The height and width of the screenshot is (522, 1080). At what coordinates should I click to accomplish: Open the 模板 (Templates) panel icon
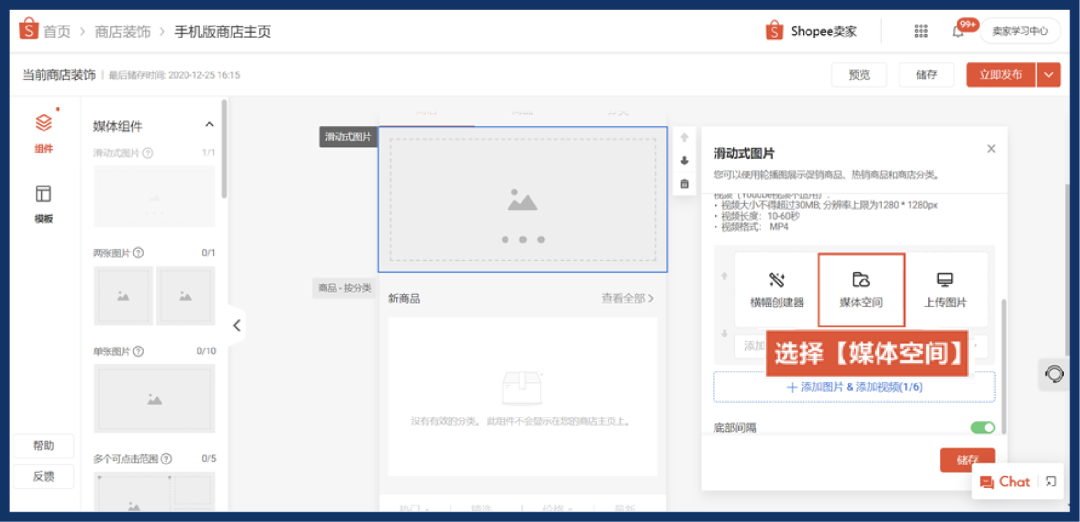43,194
